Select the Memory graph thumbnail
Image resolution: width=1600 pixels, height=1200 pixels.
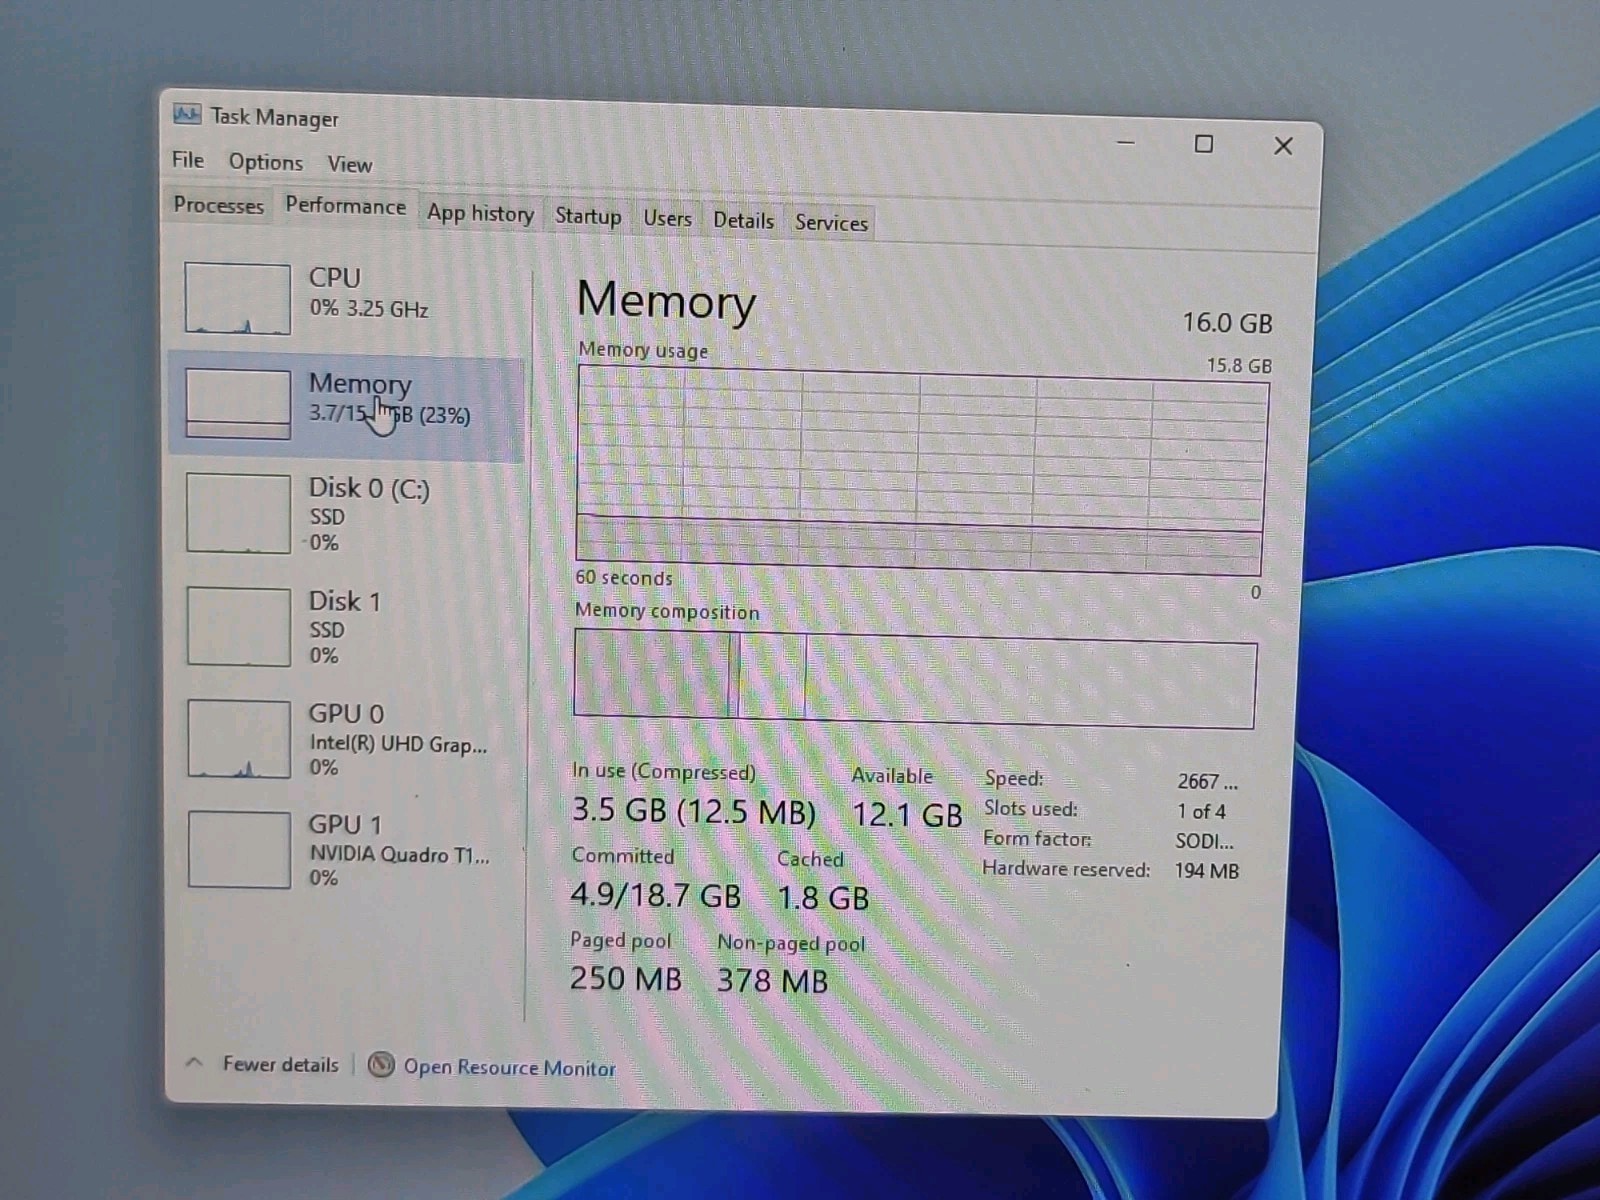pos(238,403)
